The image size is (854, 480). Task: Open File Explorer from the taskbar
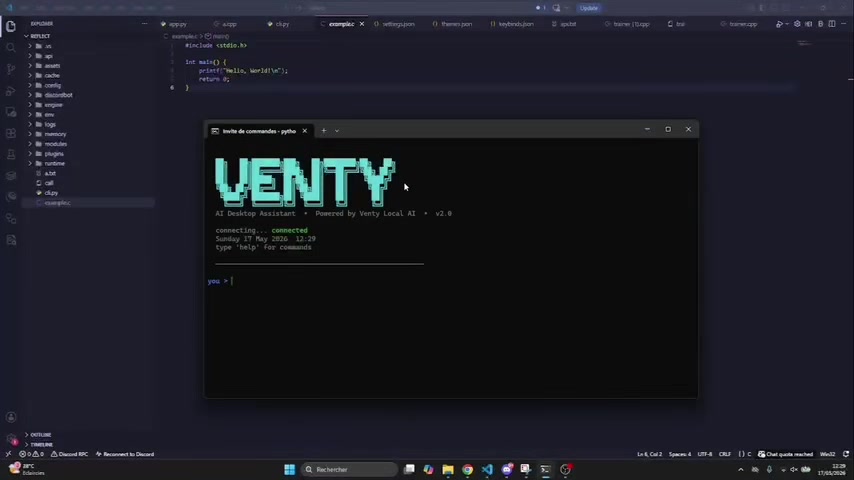point(448,469)
